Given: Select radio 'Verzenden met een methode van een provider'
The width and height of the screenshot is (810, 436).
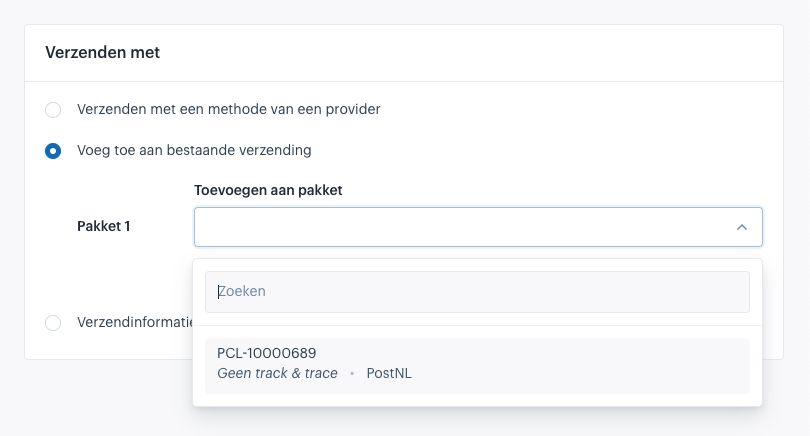Looking at the screenshot, I should point(53,109).
